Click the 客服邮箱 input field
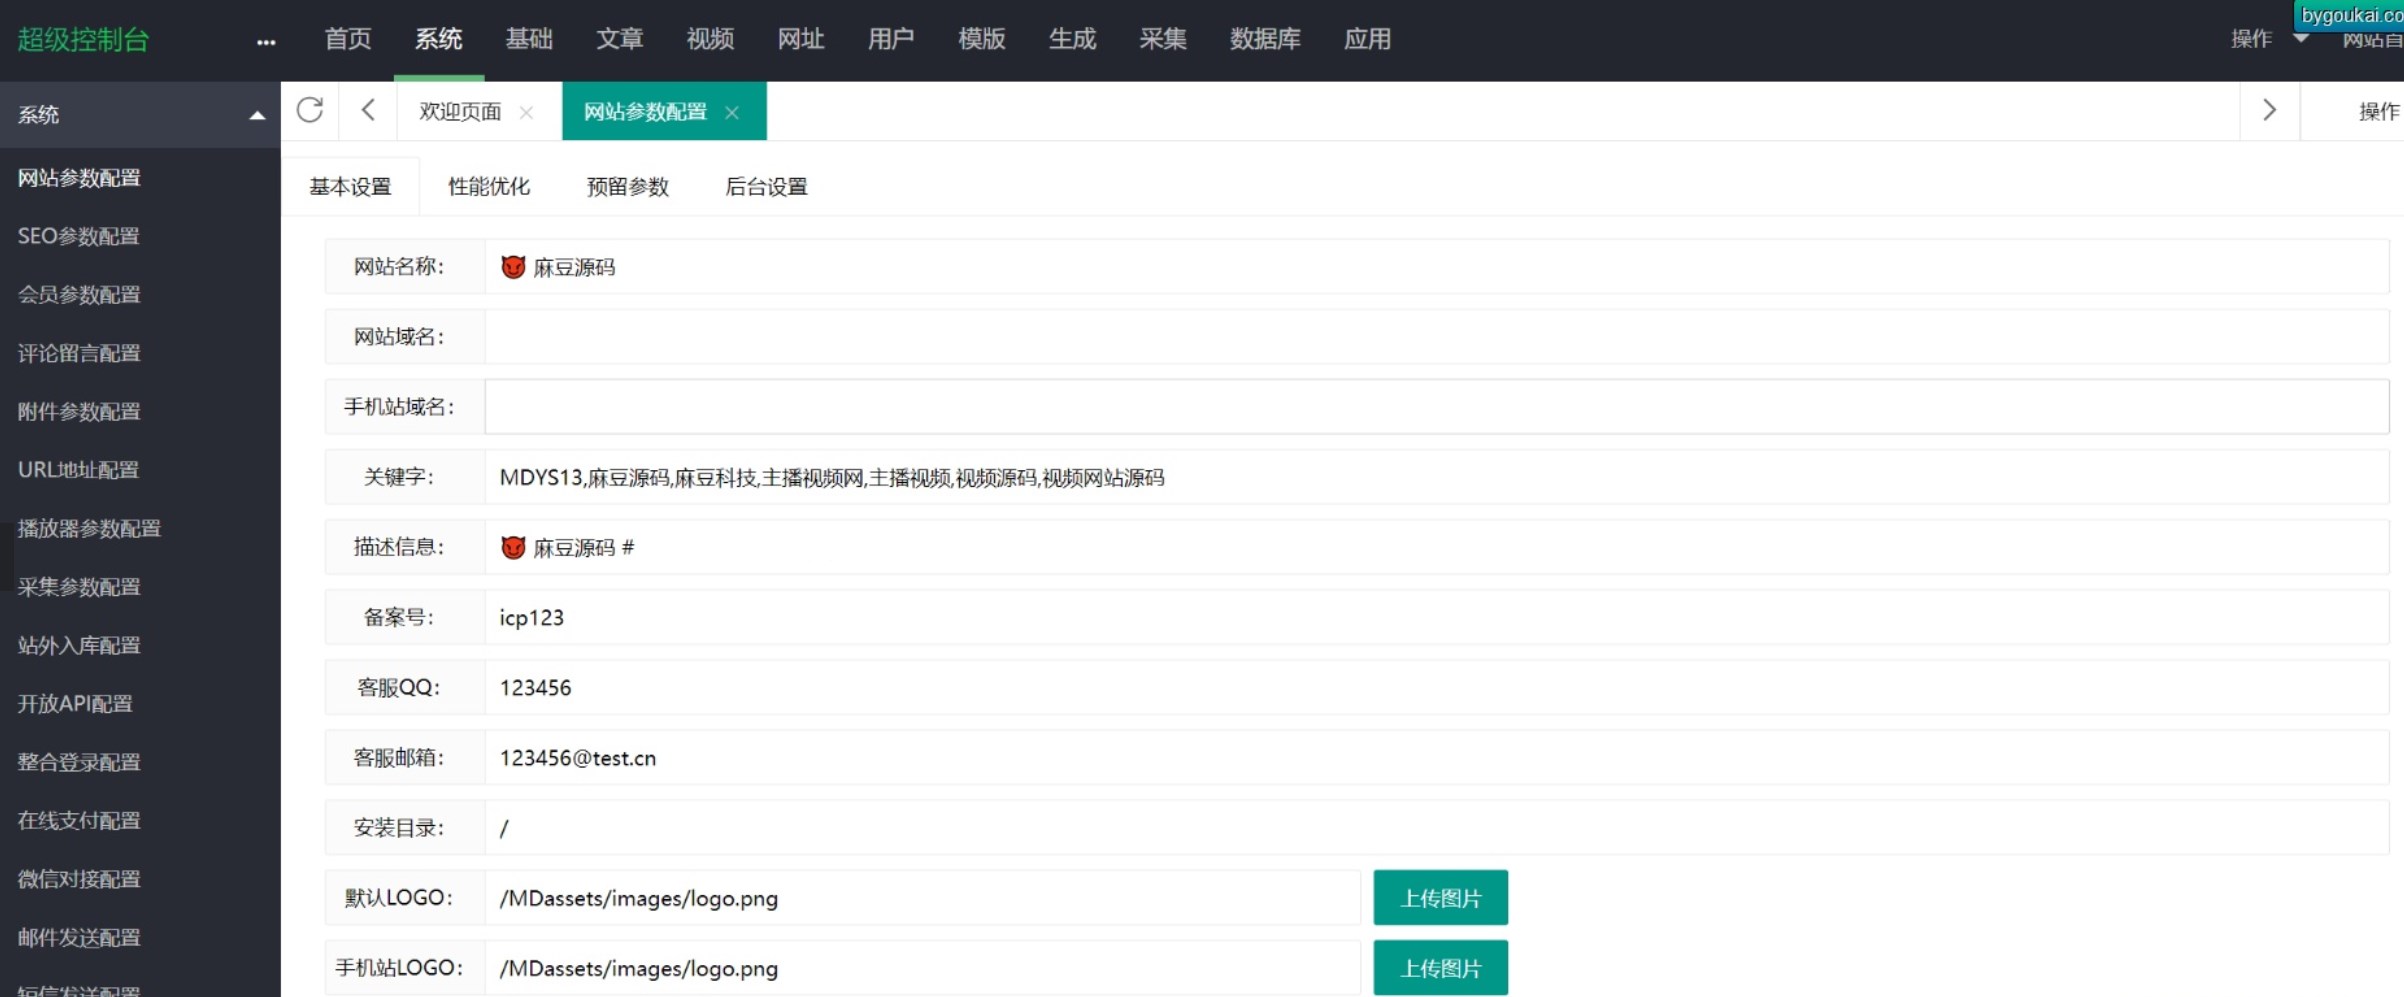Image resolution: width=2404 pixels, height=997 pixels. tap(1437, 757)
